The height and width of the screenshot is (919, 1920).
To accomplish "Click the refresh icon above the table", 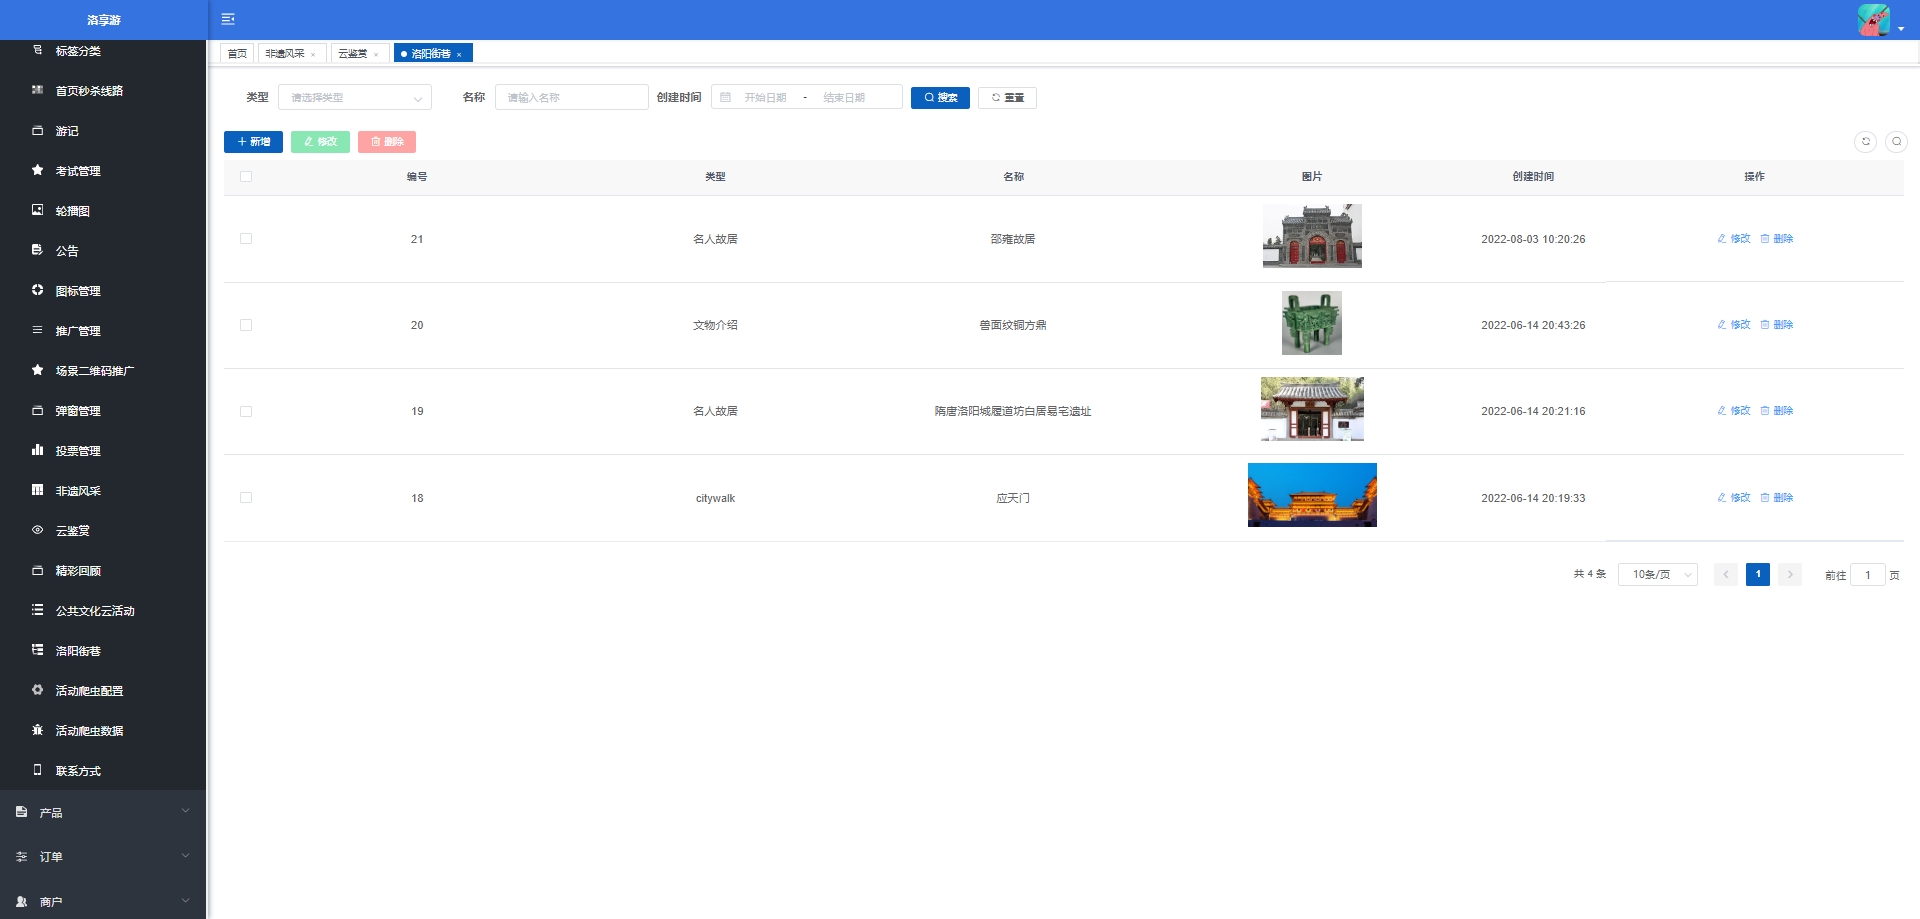I will (x=1865, y=142).
